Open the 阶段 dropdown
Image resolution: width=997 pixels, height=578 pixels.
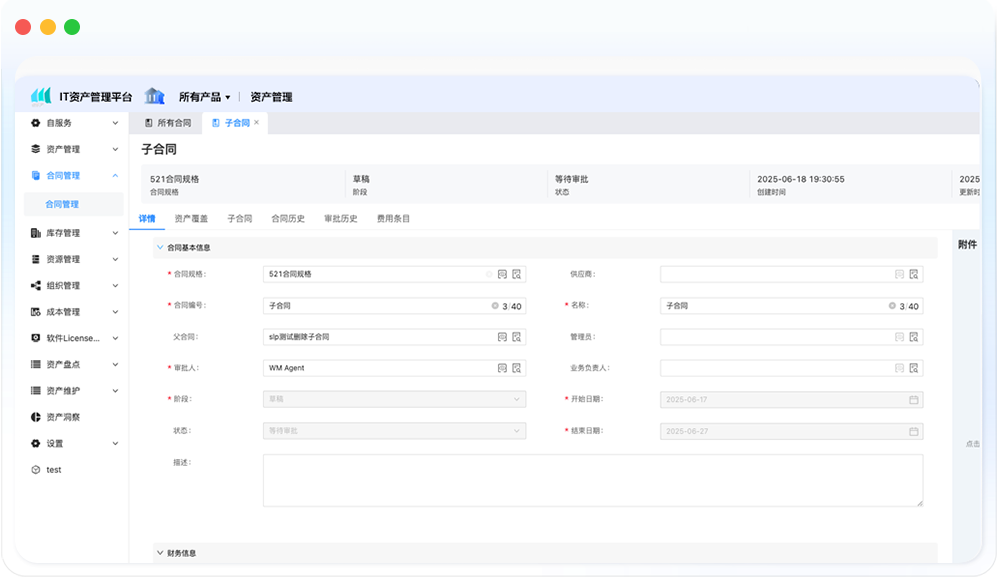[393, 400]
